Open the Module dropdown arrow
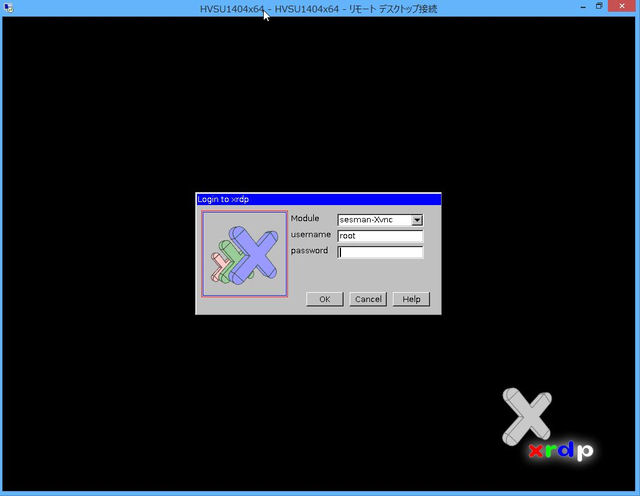Image resolution: width=640 pixels, height=496 pixels. pos(416,220)
